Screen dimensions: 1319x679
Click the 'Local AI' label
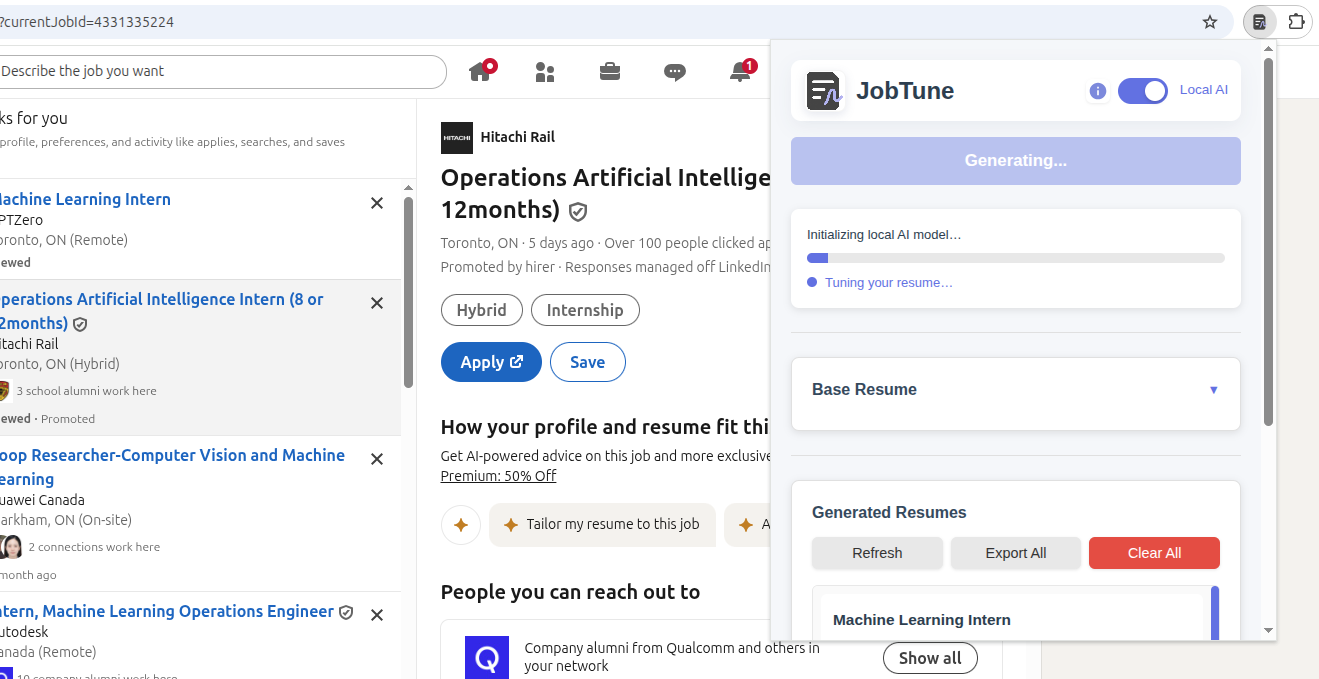pyautogui.click(x=1204, y=90)
